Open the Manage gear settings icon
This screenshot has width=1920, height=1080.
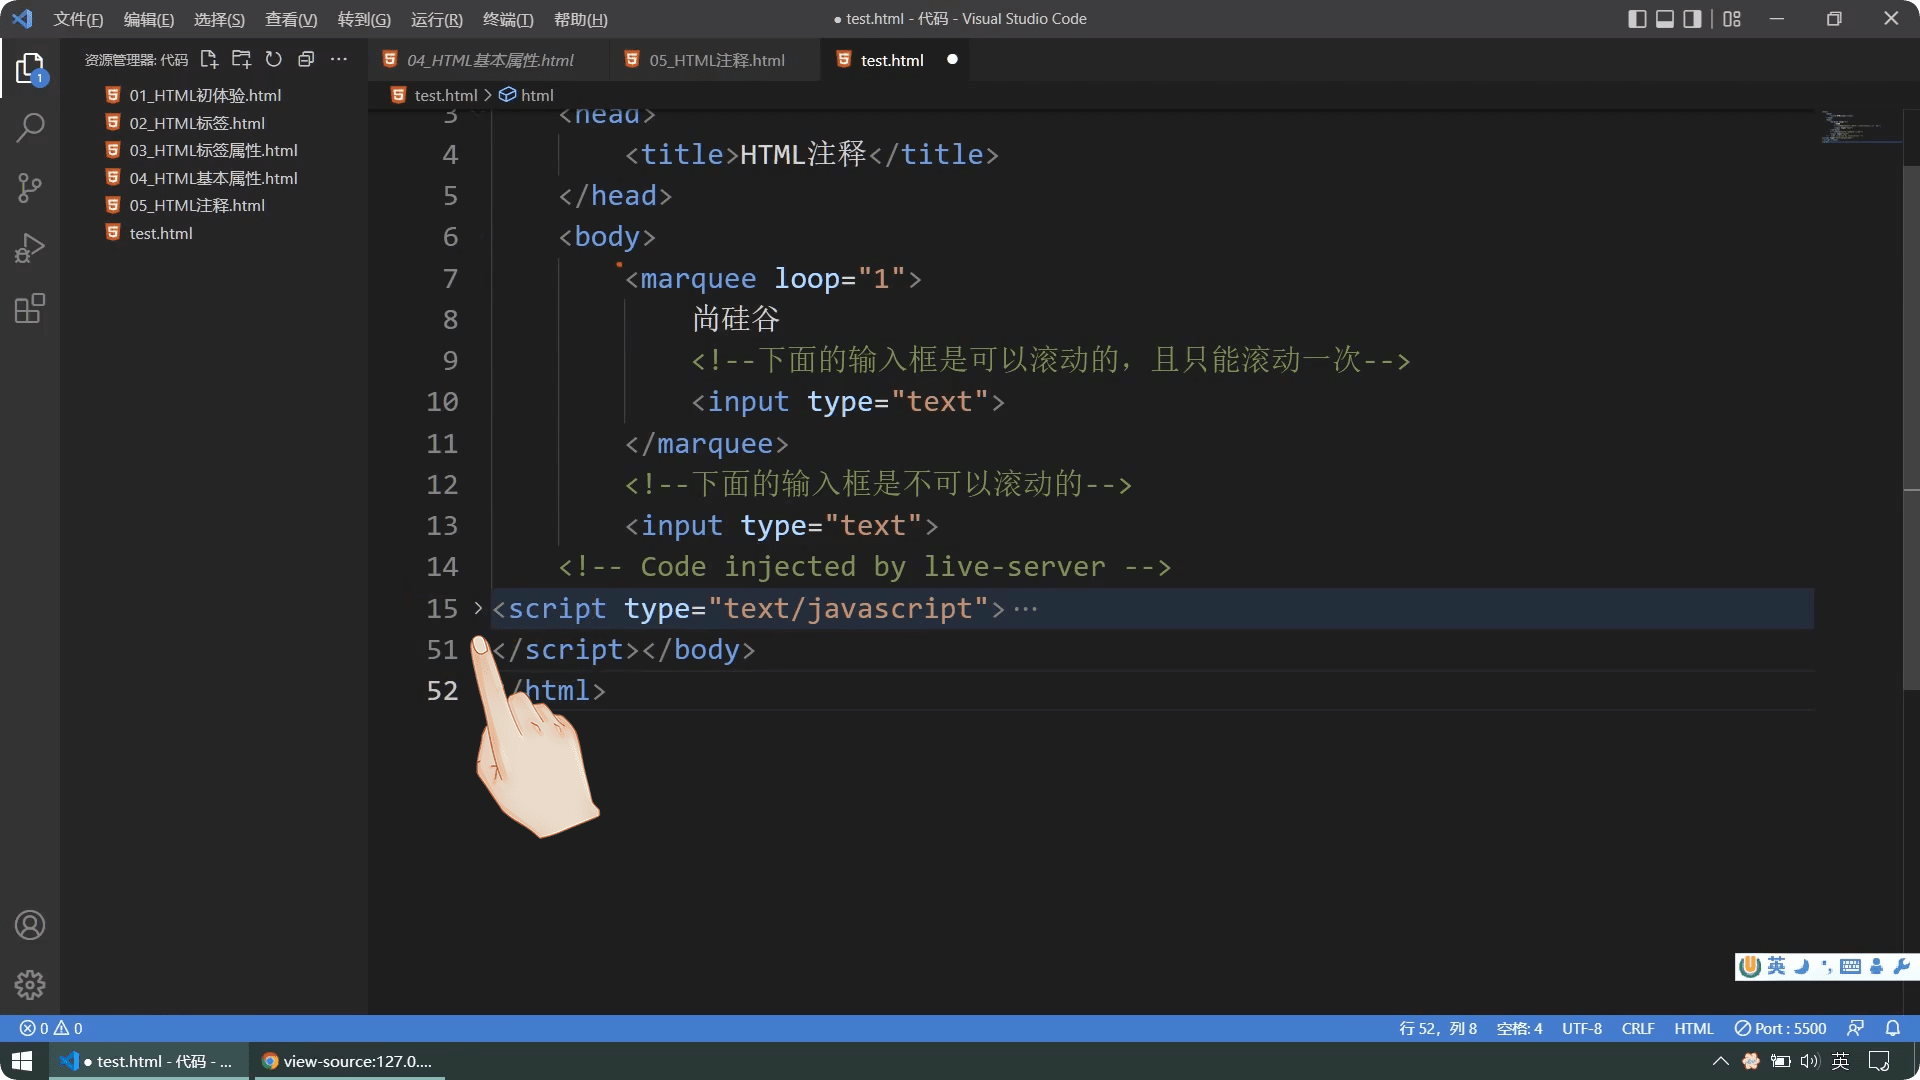[x=30, y=985]
